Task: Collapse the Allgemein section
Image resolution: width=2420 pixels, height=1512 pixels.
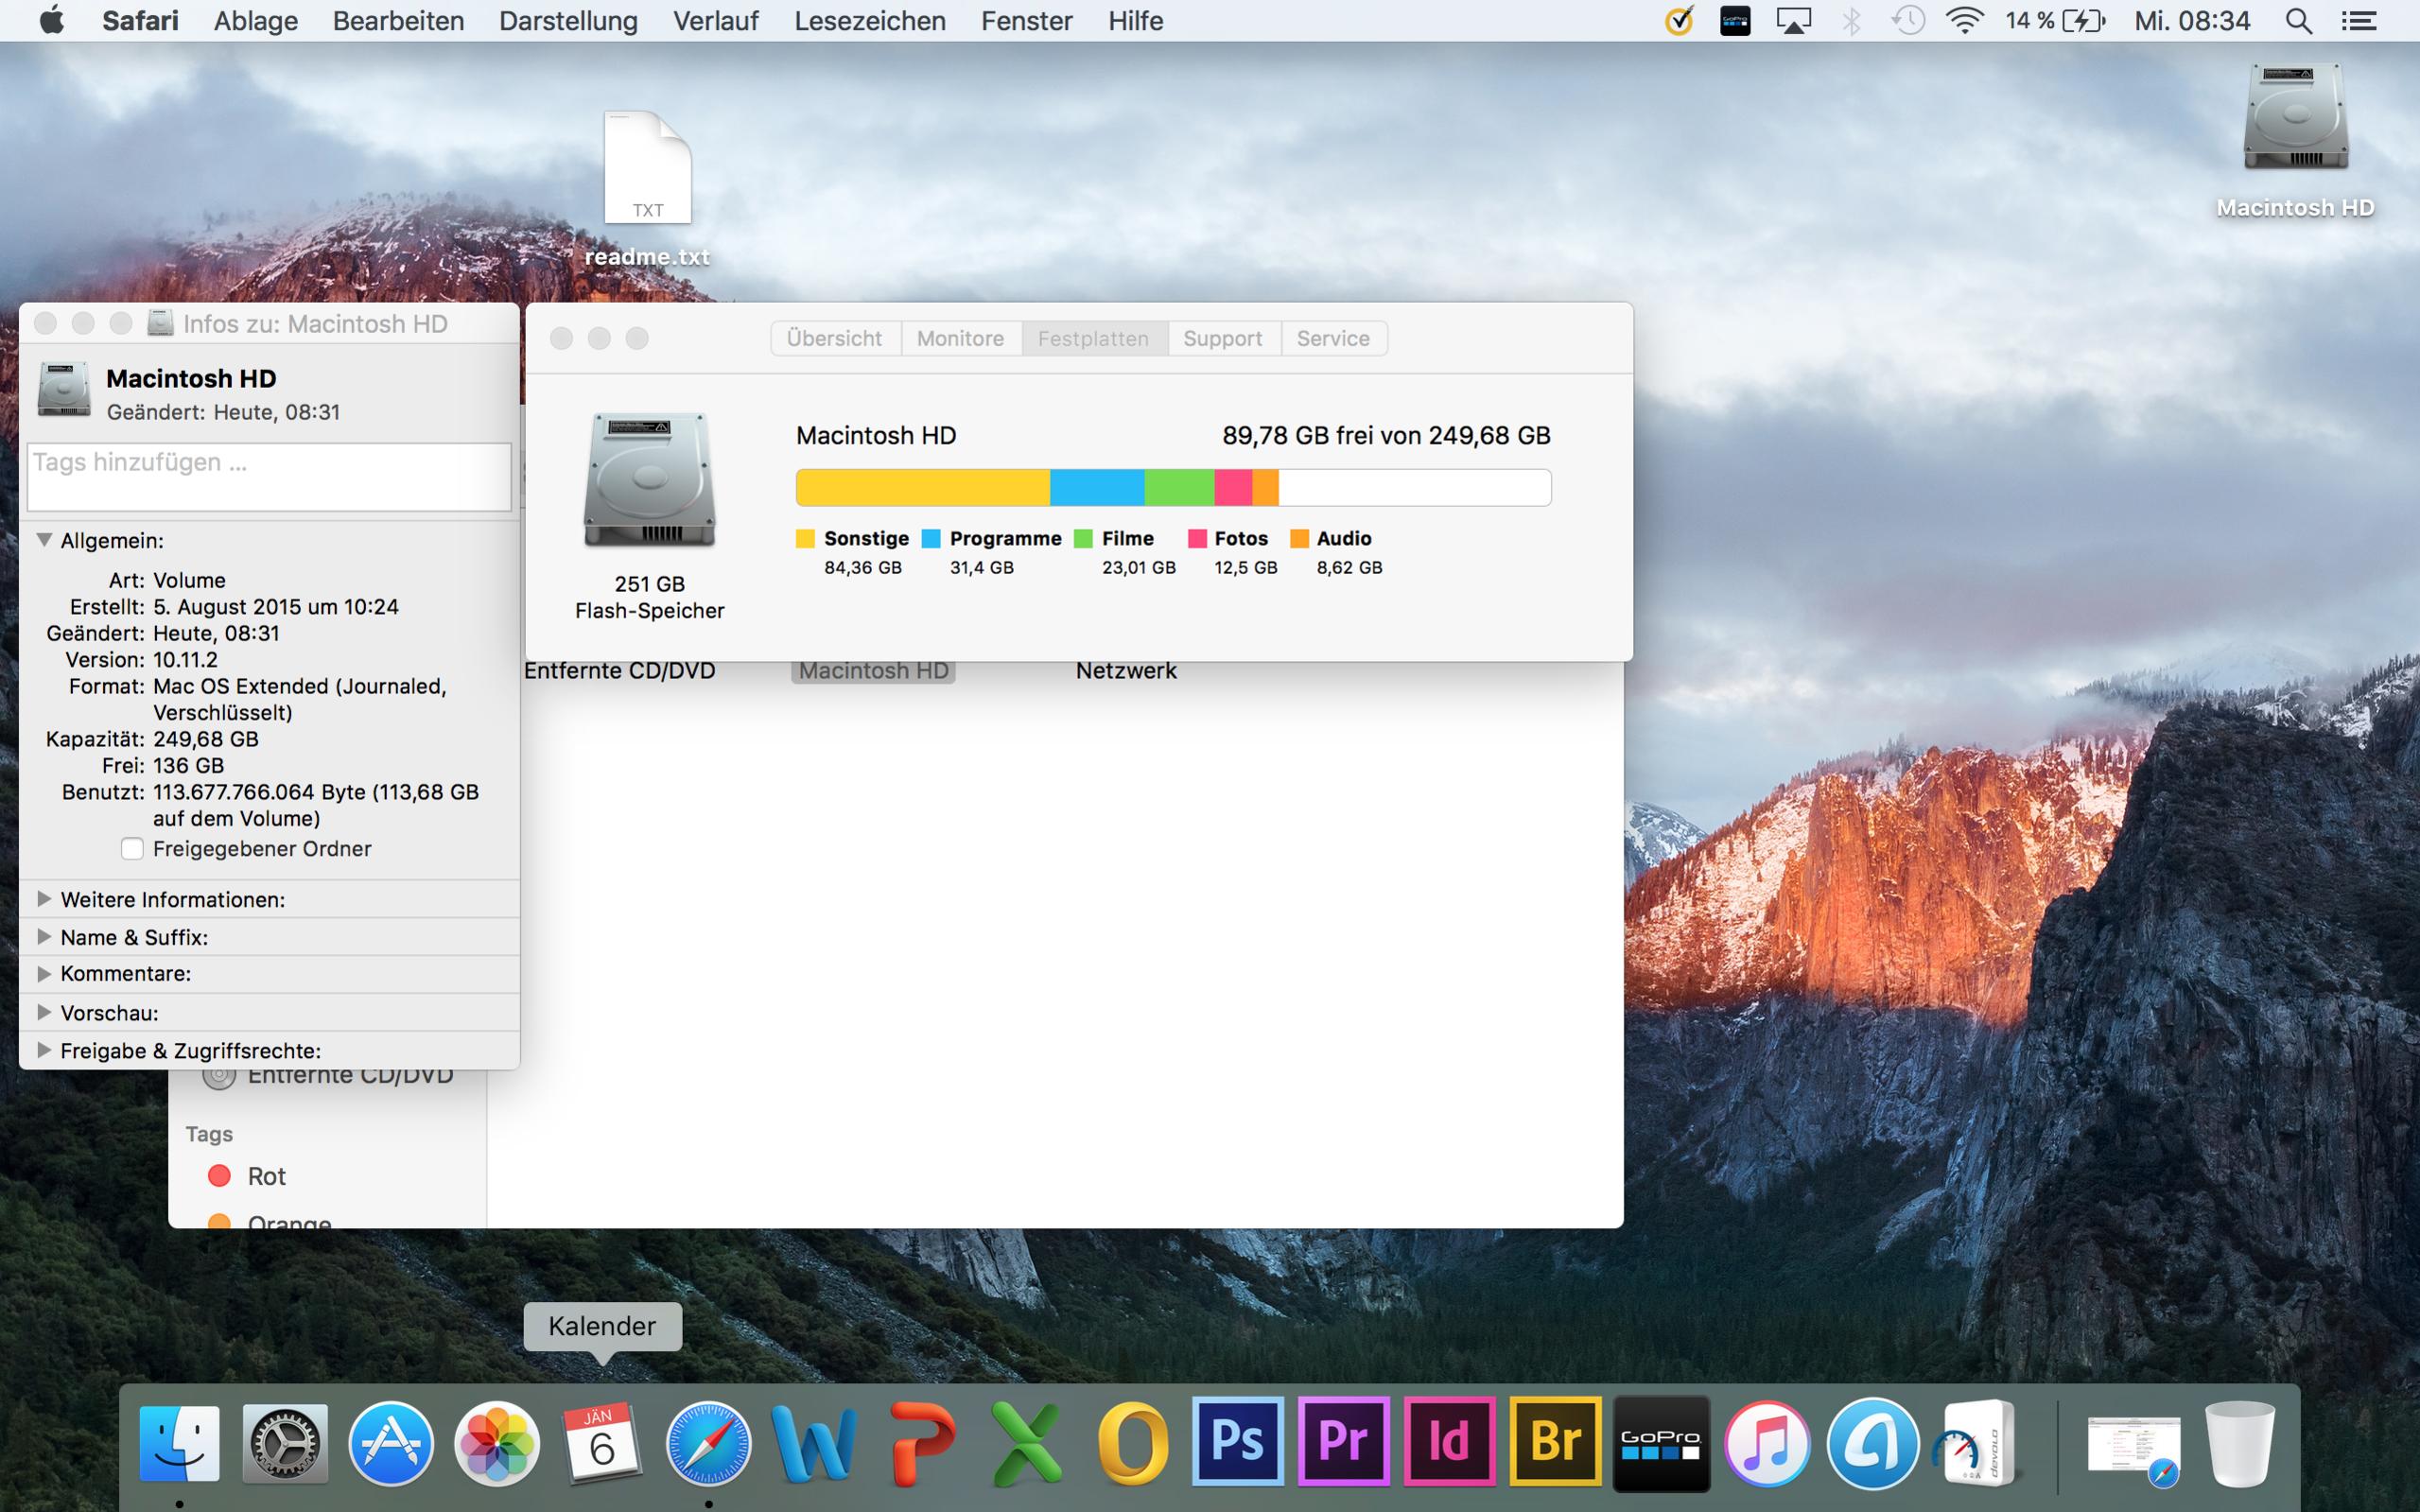Action: point(44,540)
